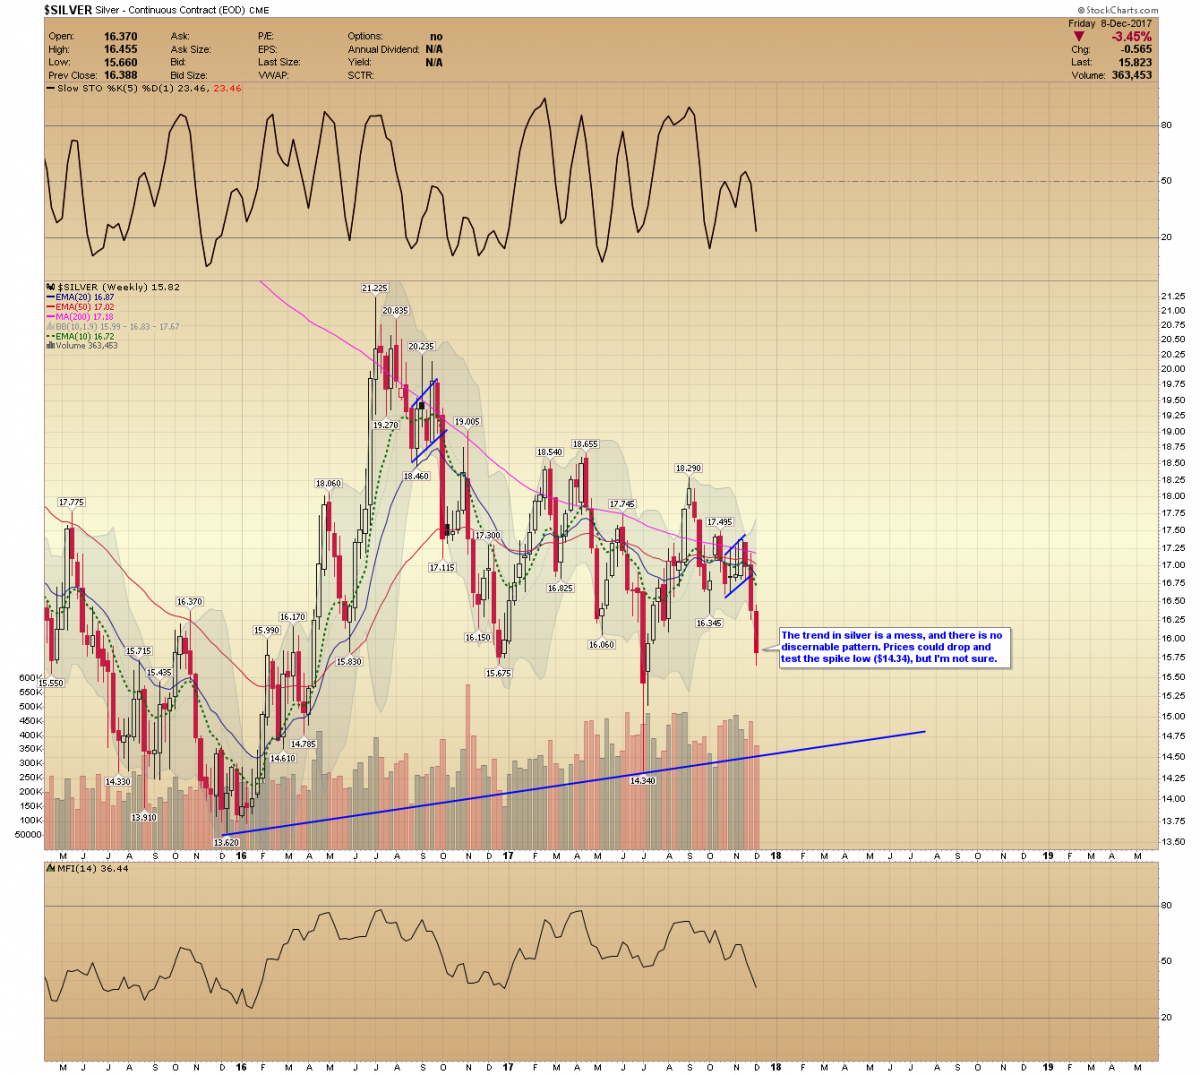Viewport: 1200px width, 1075px height.
Task: Click the -3.45% percent change value
Action: coord(1131,37)
